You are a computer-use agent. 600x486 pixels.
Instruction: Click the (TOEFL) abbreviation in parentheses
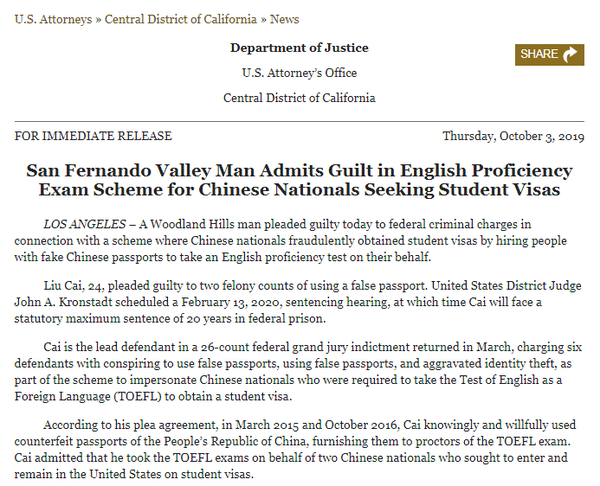137,396
